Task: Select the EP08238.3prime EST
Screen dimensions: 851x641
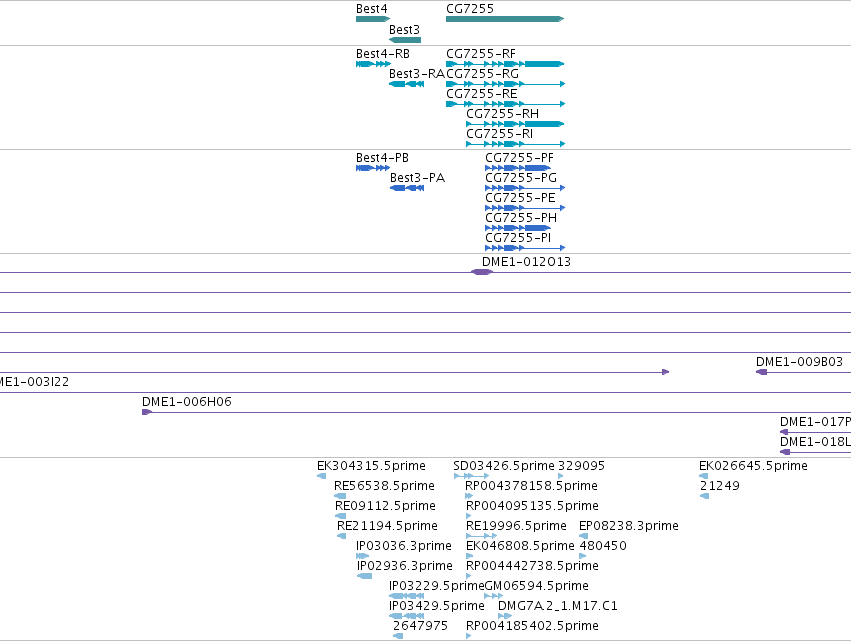Action: [583, 536]
